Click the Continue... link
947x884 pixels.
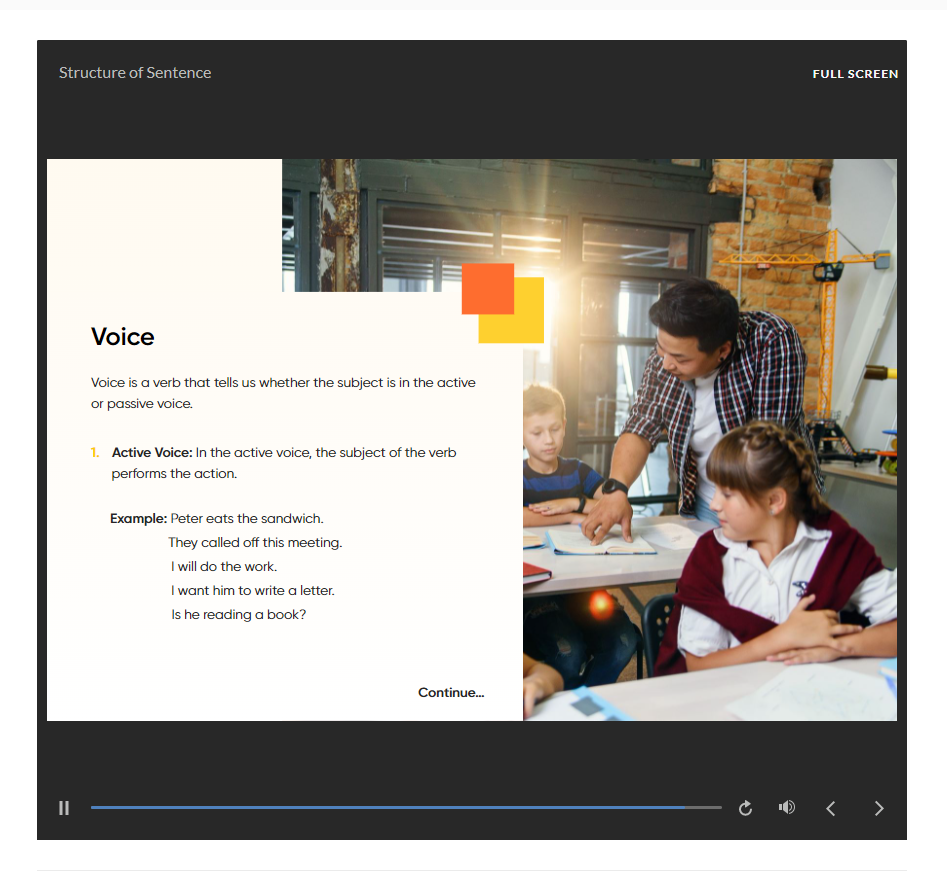pyautogui.click(x=451, y=693)
